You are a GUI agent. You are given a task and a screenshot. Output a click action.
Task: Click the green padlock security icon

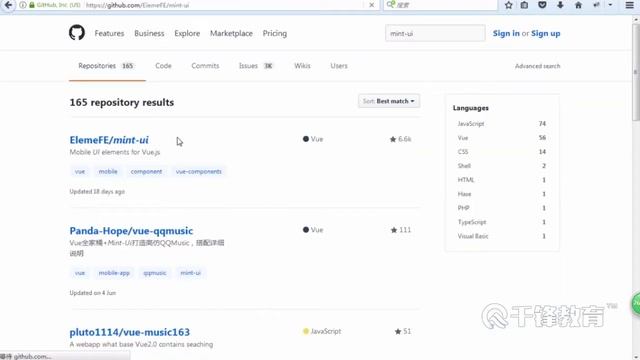click(32, 5)
